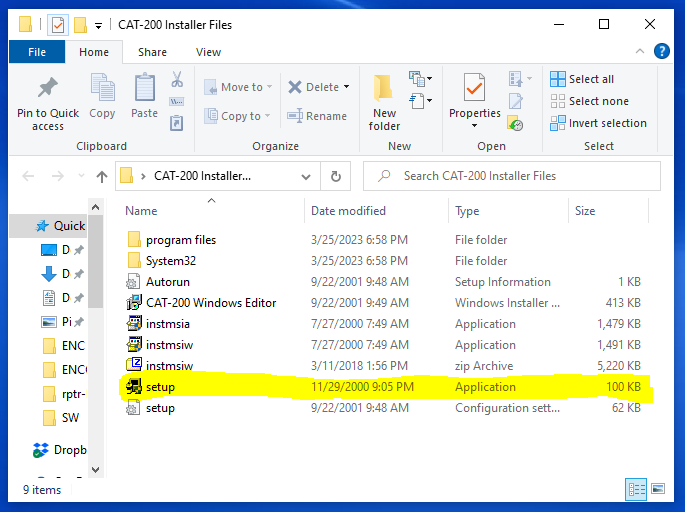Click the CAT-200 Installer address path
Screen dimensions: 685x512
click(202, 176)
